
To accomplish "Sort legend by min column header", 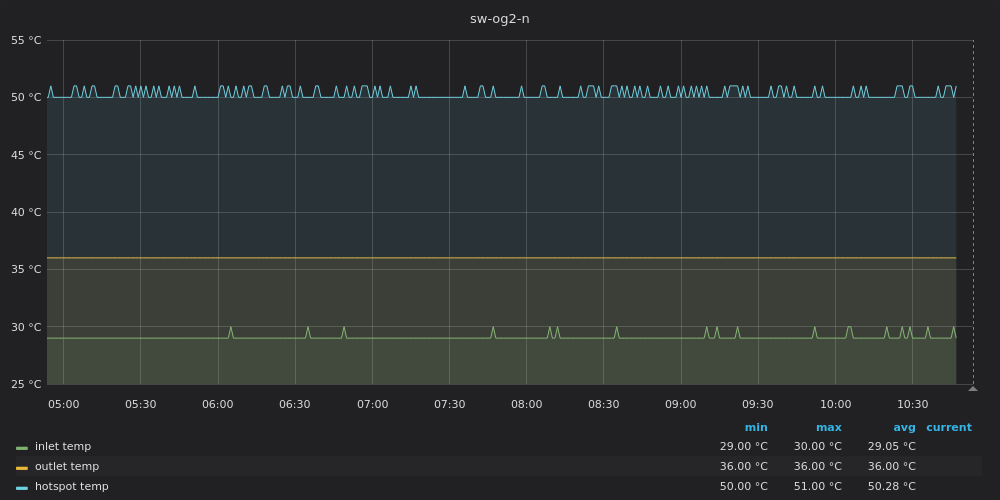I will pyautogui.click(x=756, y=427).
